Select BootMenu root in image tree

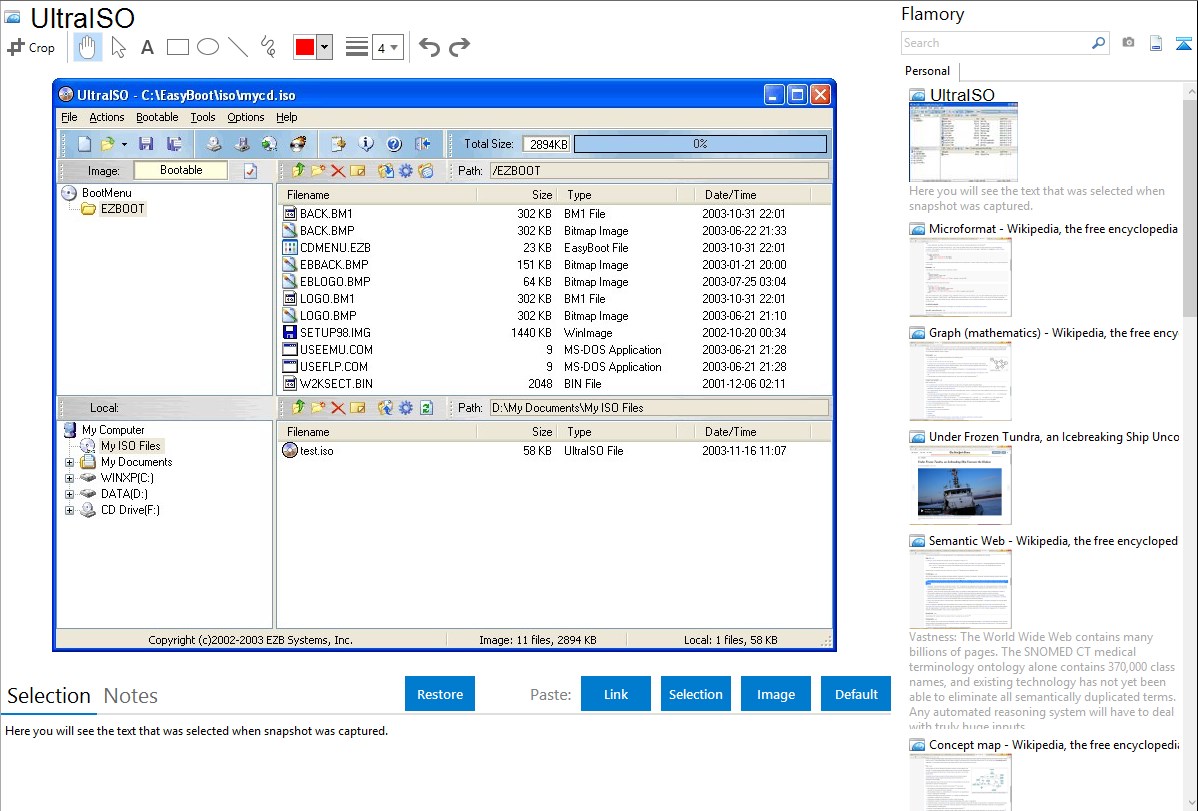pyautogui.click(x=106, y=193)
